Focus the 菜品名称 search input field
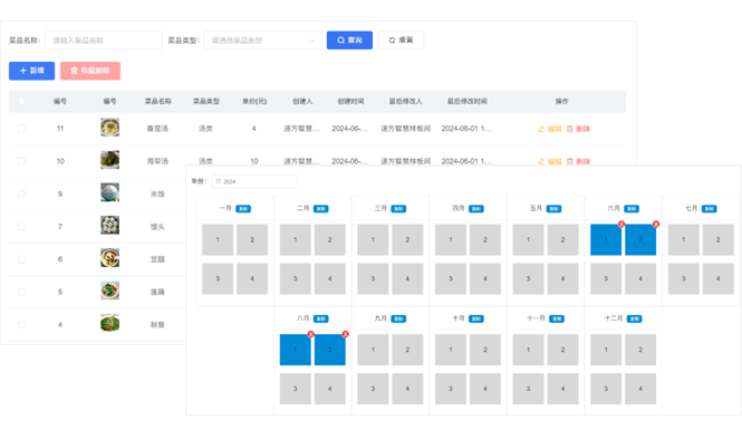This screenshot has width=742, height=436. [x=103, y=40]
